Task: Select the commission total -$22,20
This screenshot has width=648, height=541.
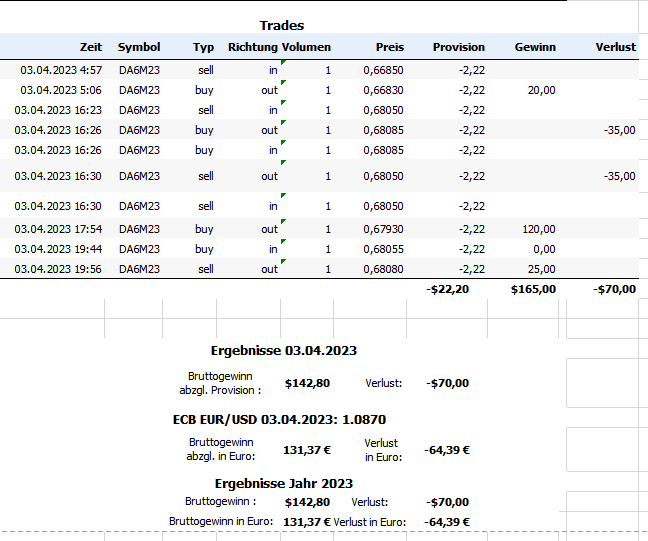Action: [x=448, y=289]
